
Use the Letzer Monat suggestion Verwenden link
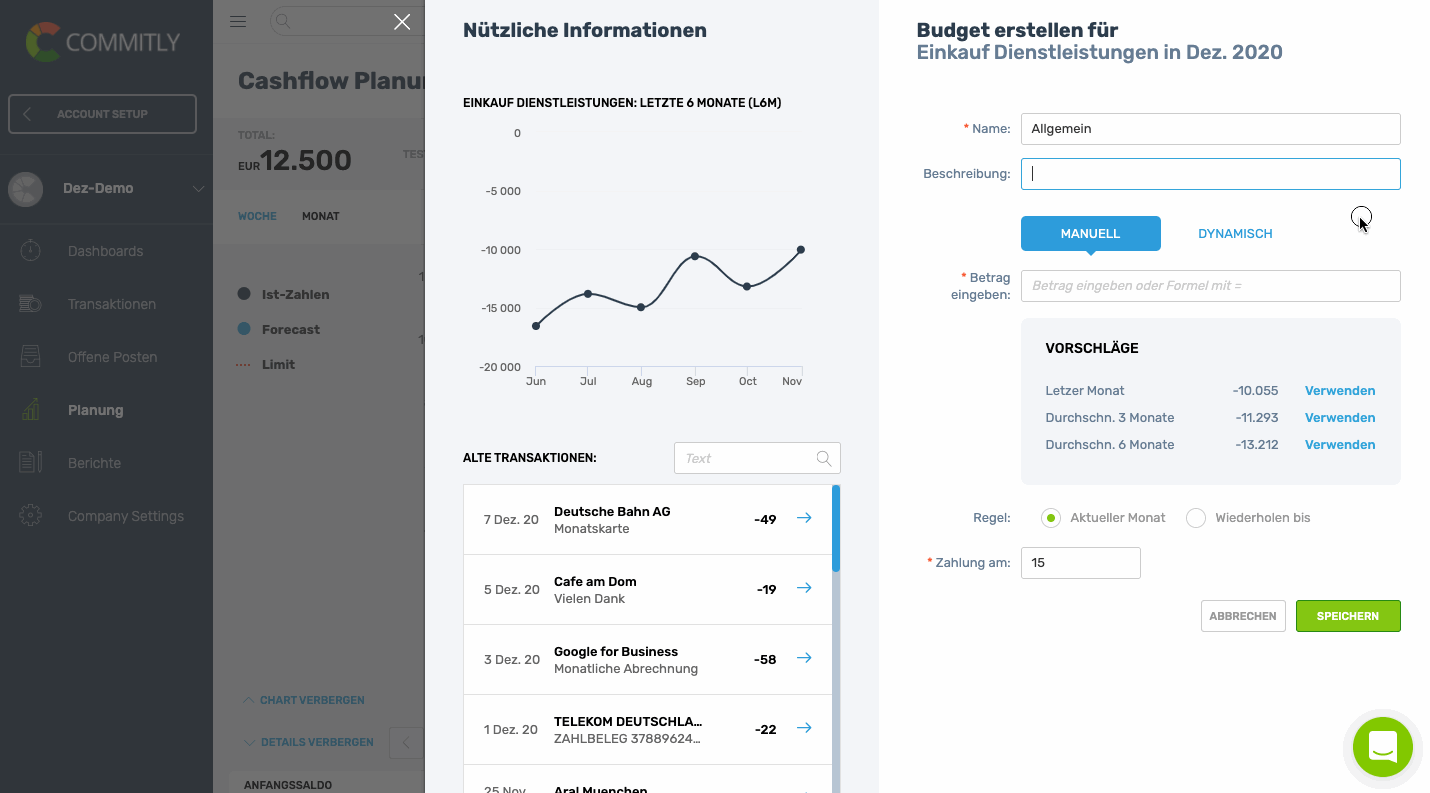pyautogui.click(x=1340, y=391)
